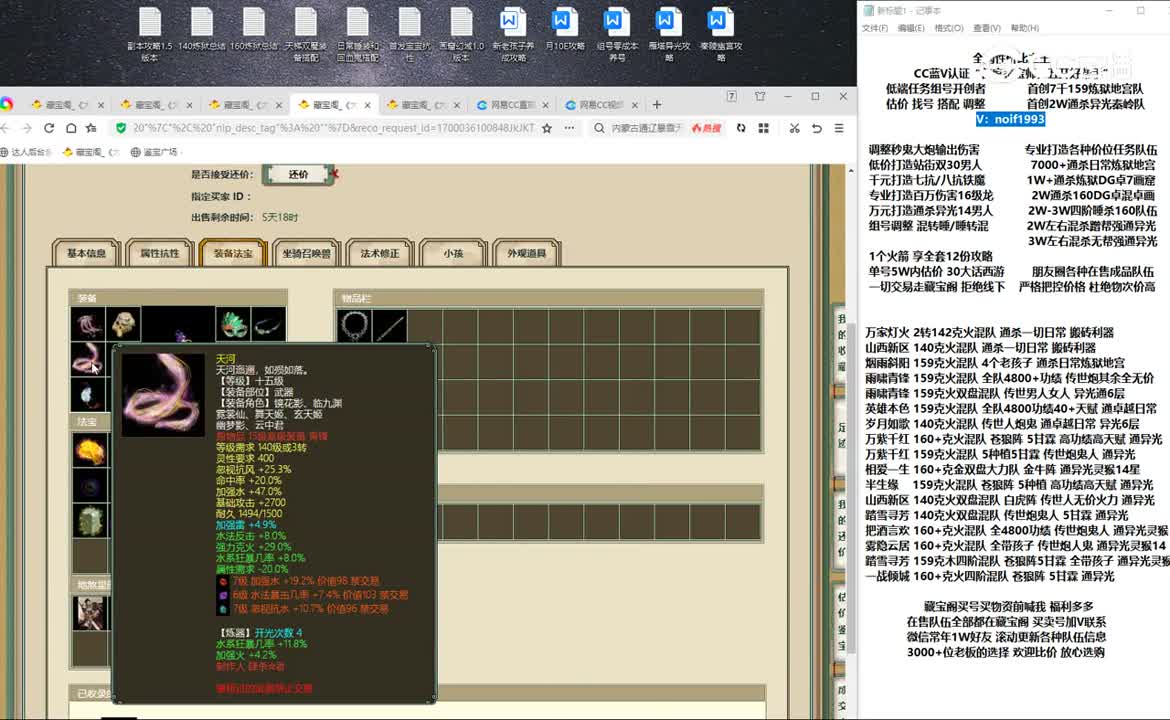Select the staff item in 物品栏
1170x720 pixels.
[x=390, y=326]
